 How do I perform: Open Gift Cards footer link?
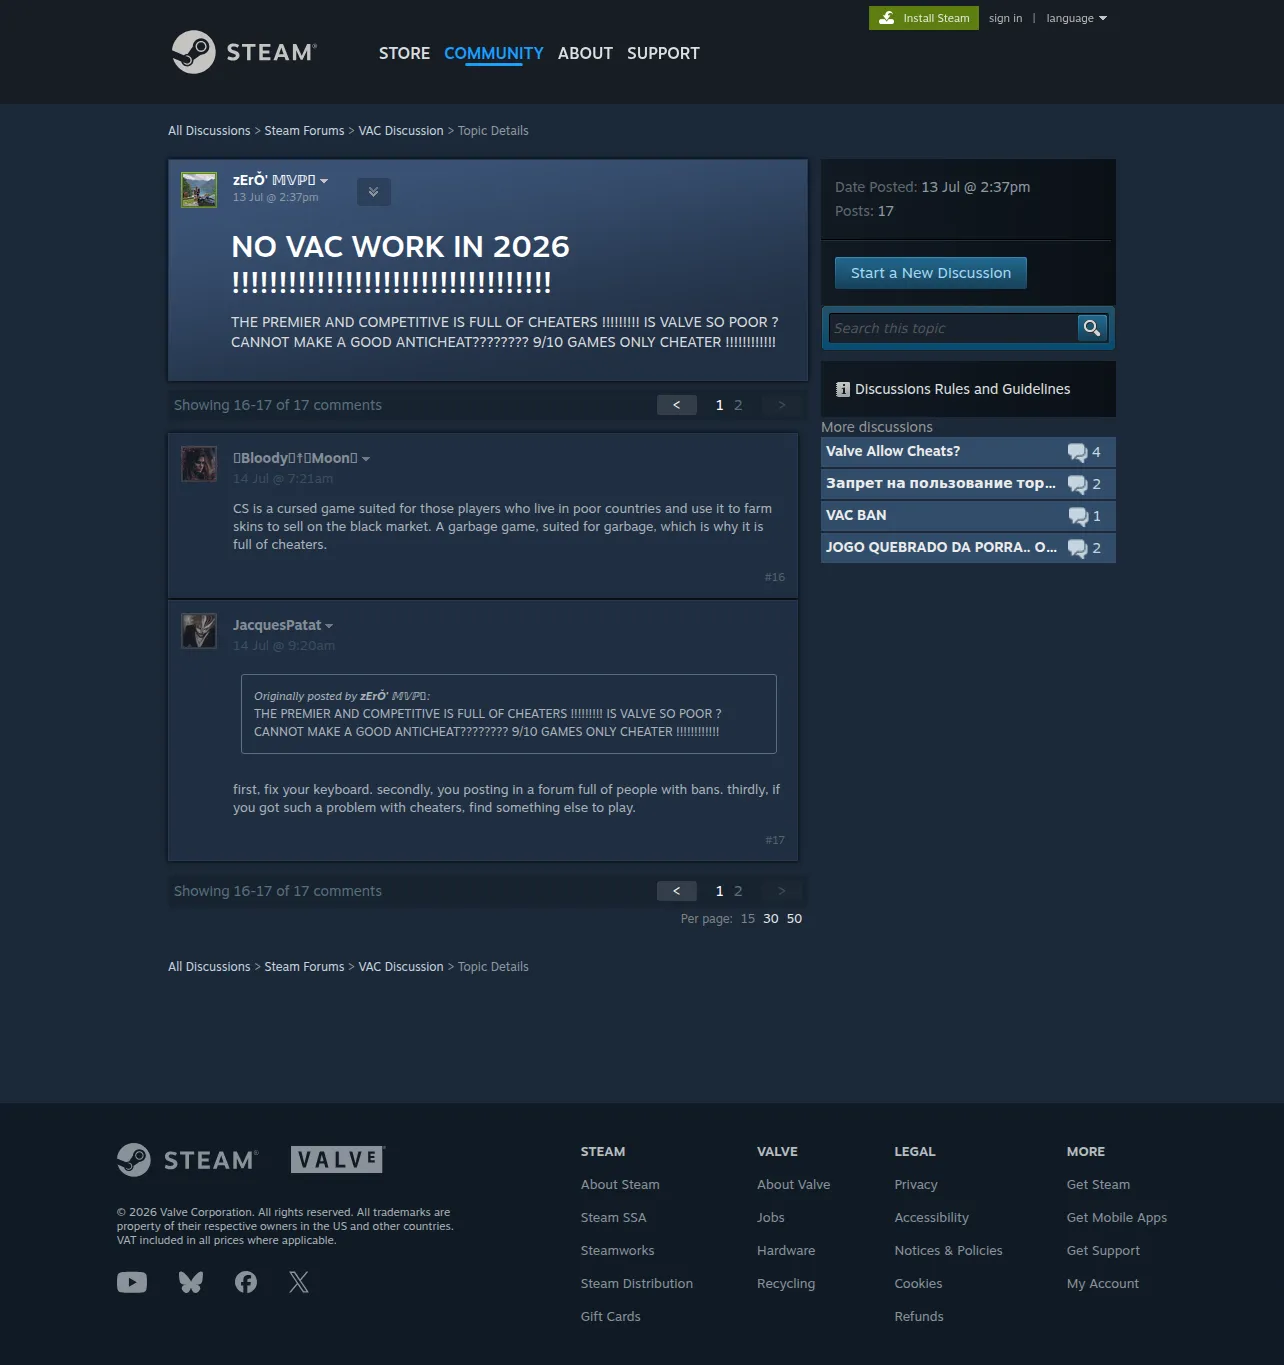coord(610,1317)
